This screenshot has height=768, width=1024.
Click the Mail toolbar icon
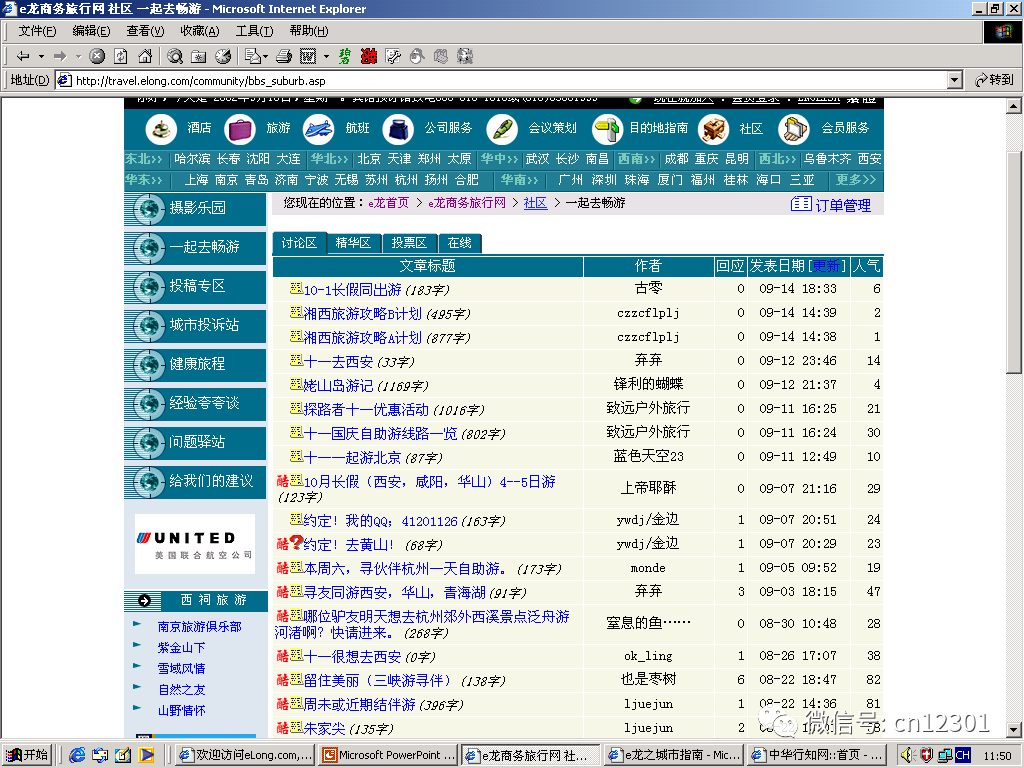click(252, 57)
